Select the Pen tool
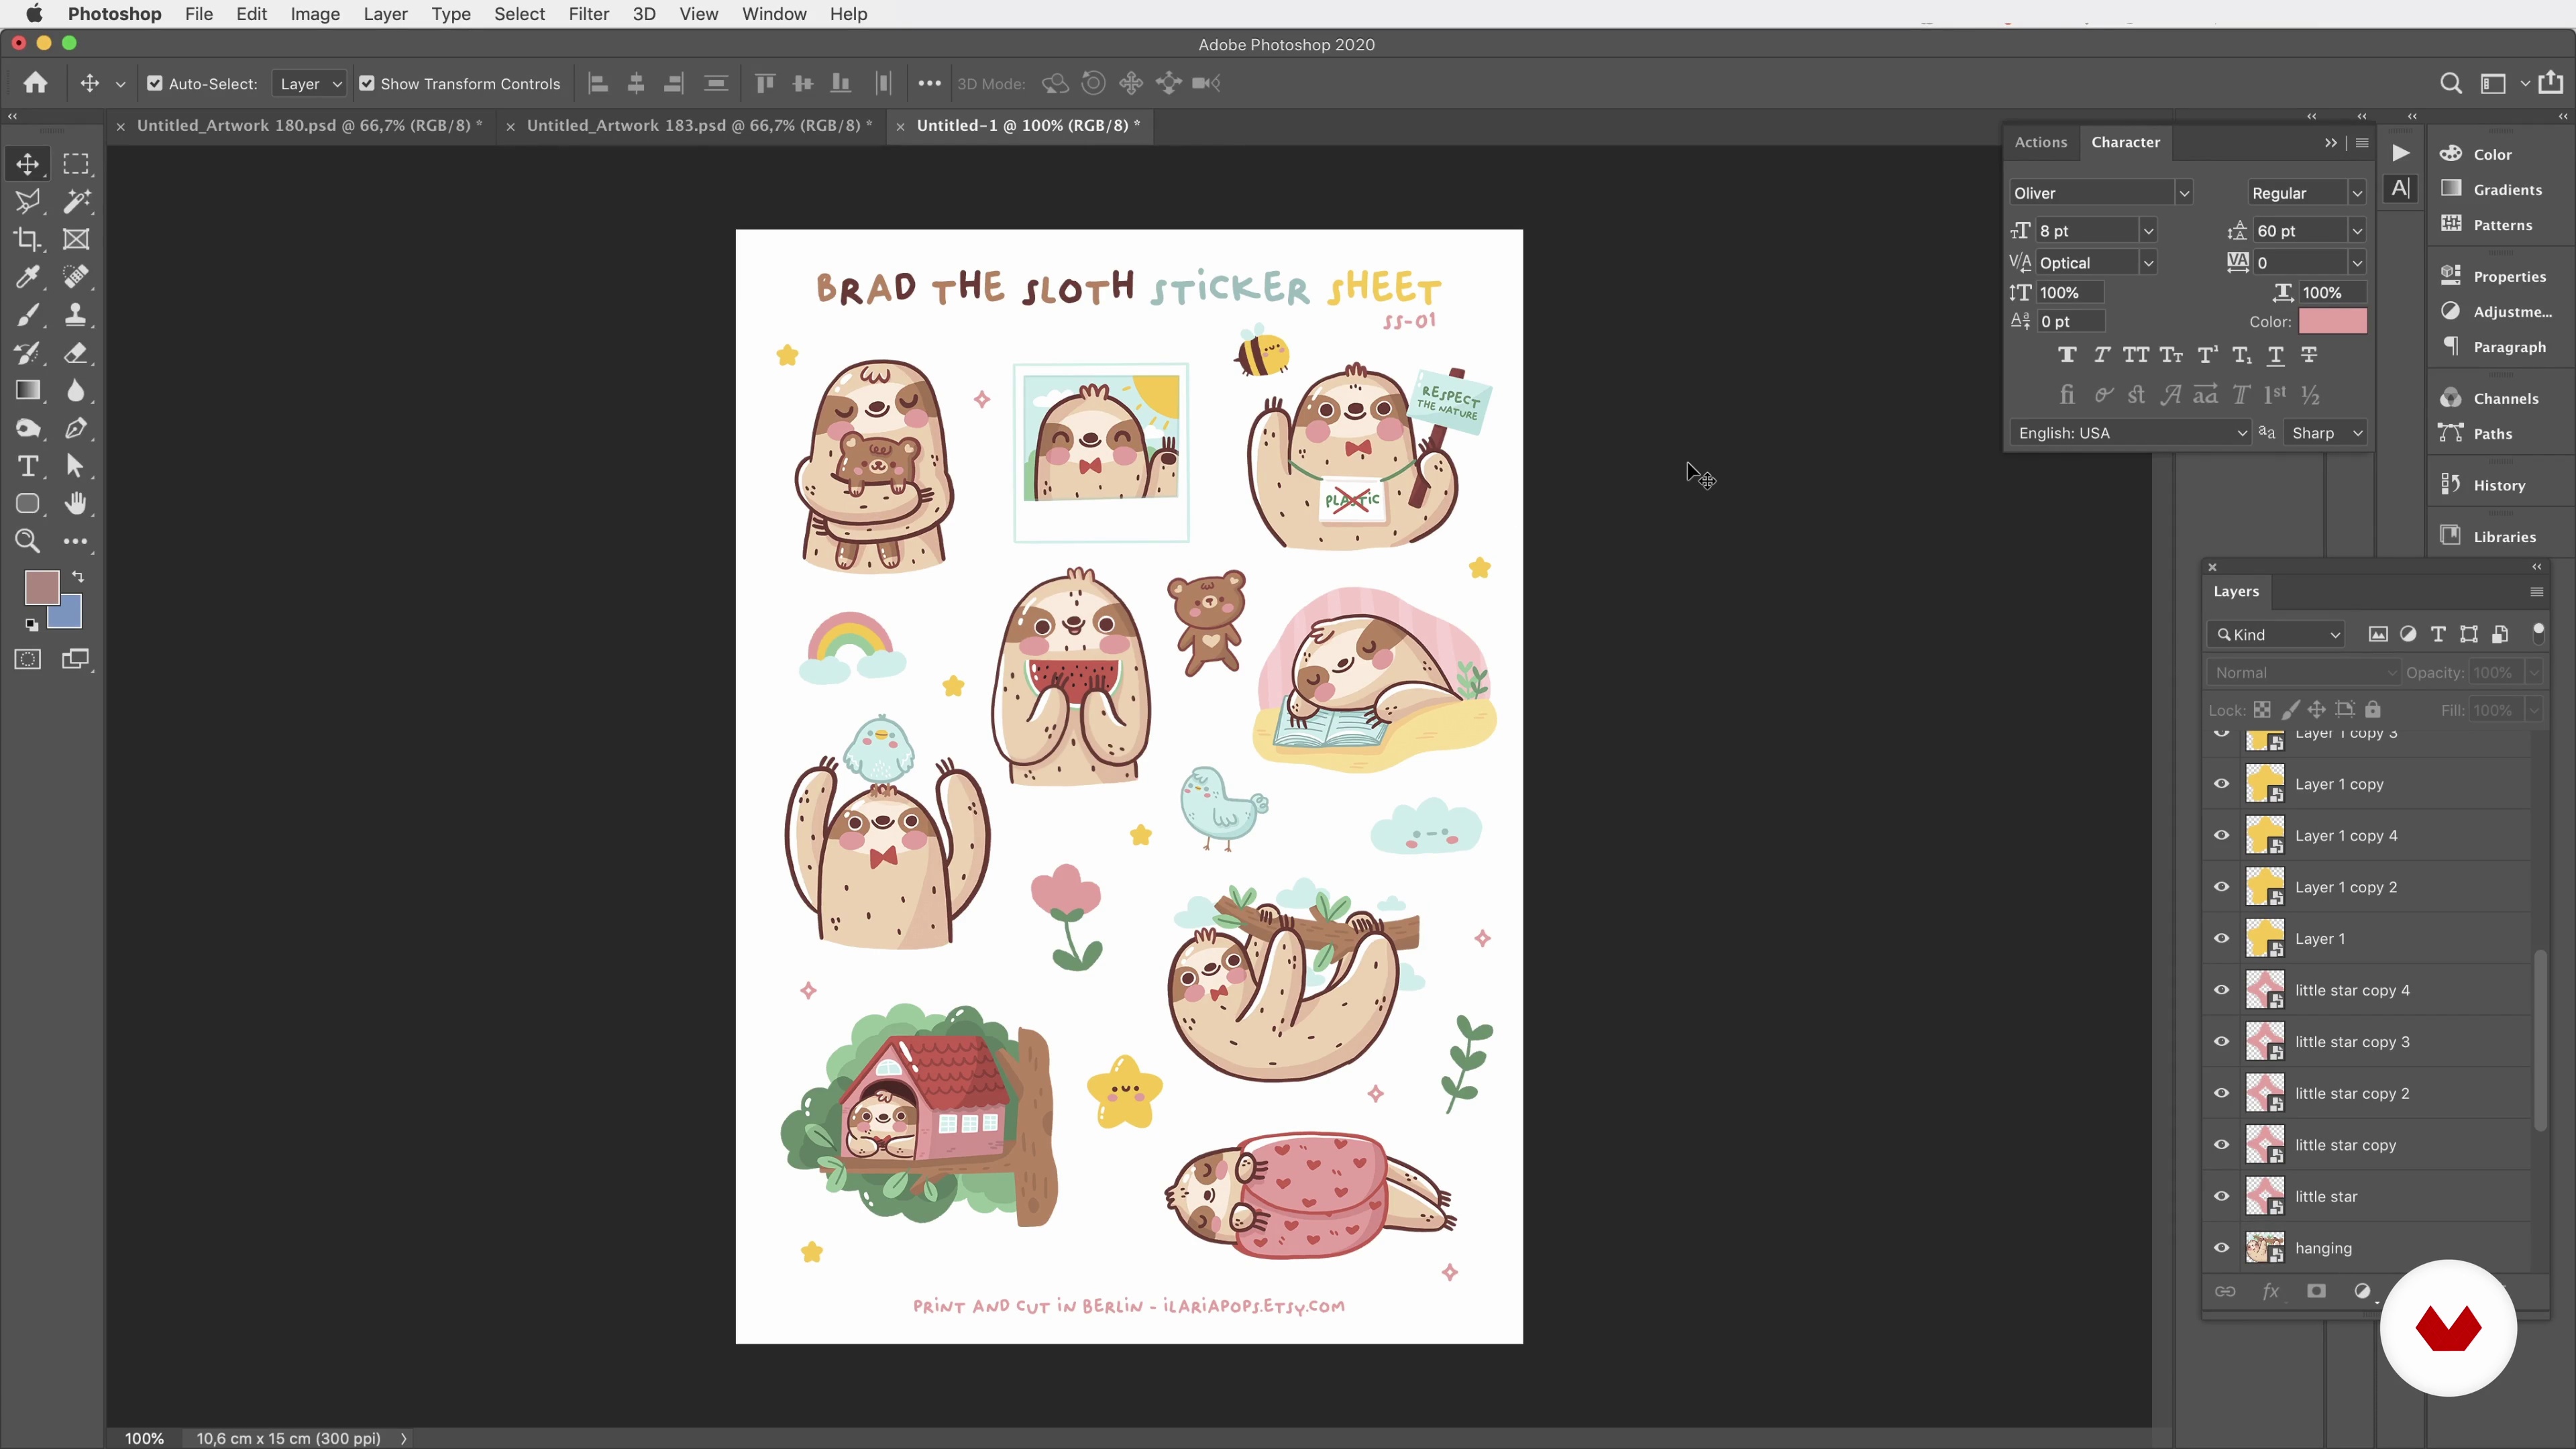The width and height of the screenshot is (2576, 1449). click(76, 428)
